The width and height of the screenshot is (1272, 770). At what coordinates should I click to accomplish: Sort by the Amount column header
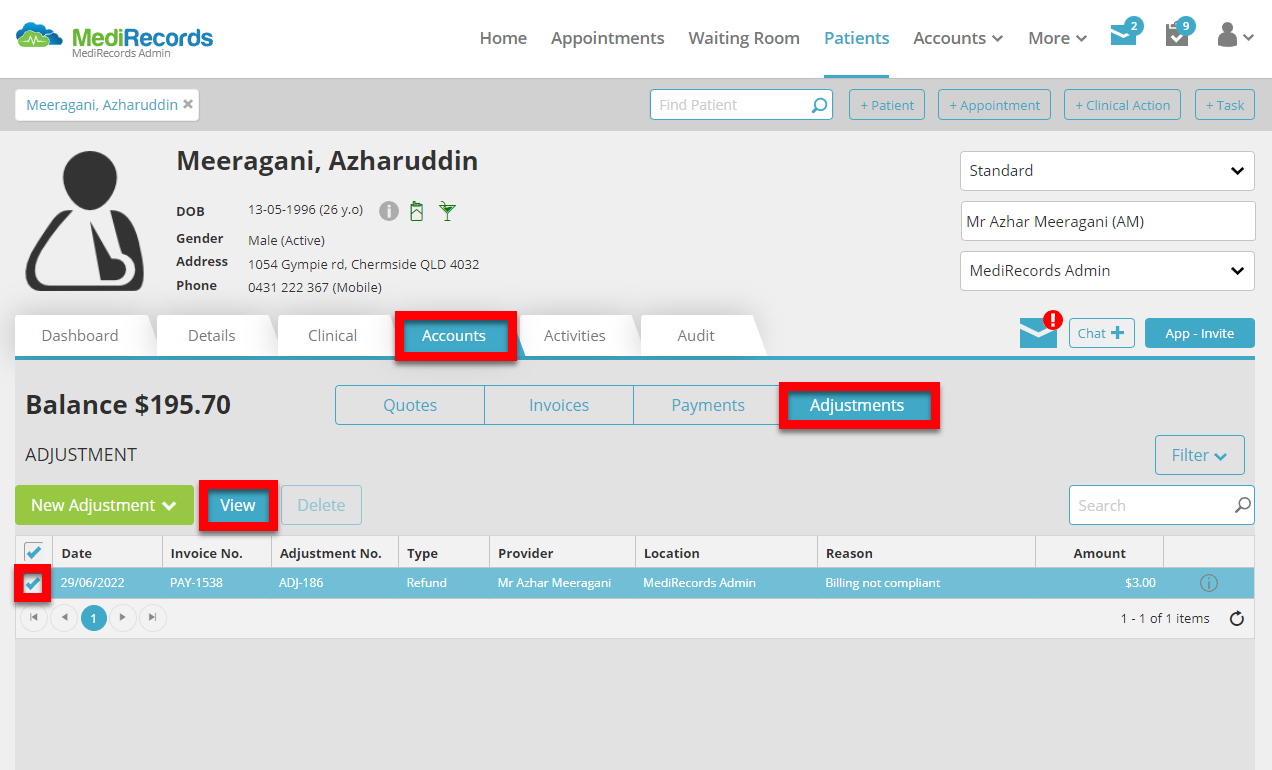point(1099,553)
